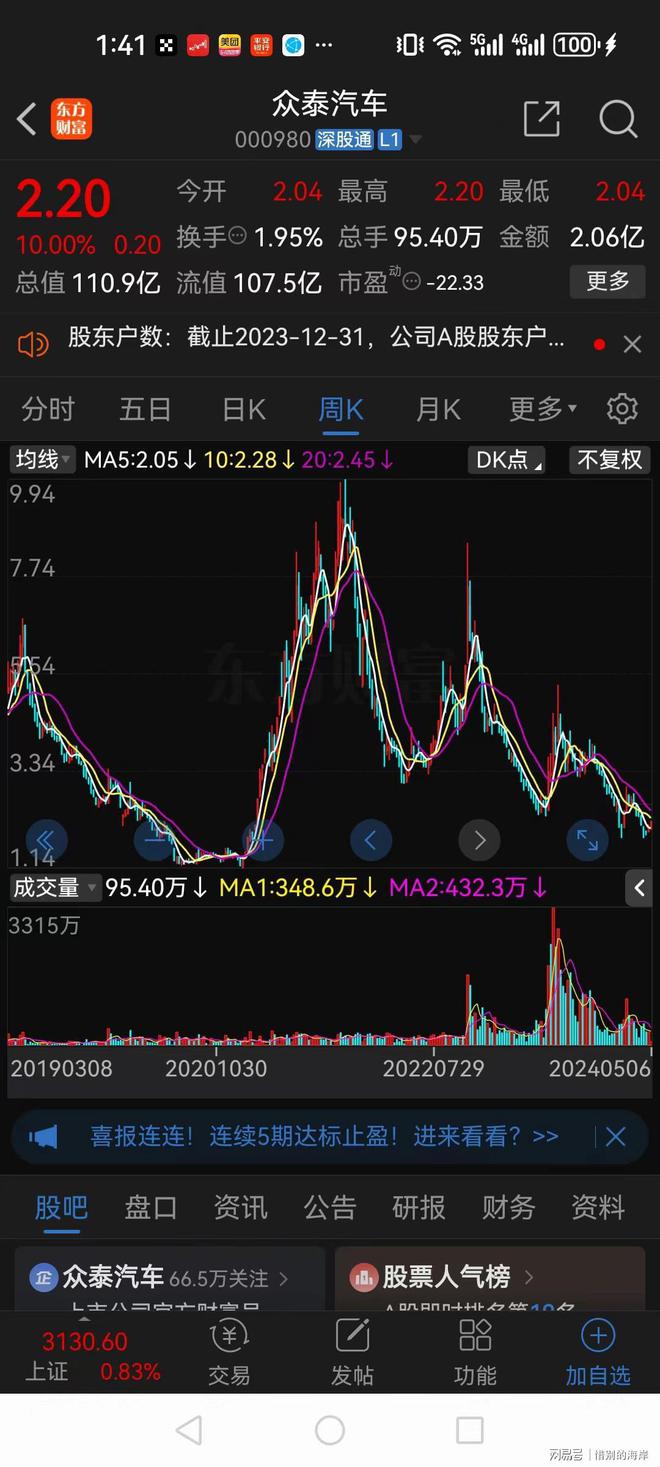Open 公告 tab
The width and height of the screenshot is (660, 1467).
330,1207
